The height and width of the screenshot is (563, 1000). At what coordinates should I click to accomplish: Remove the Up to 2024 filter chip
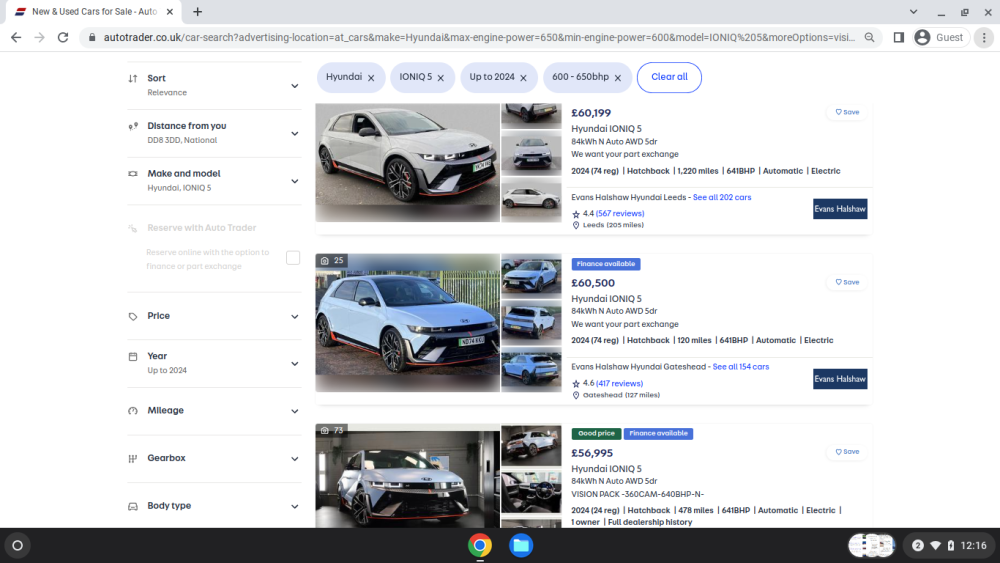pos(524,78)
